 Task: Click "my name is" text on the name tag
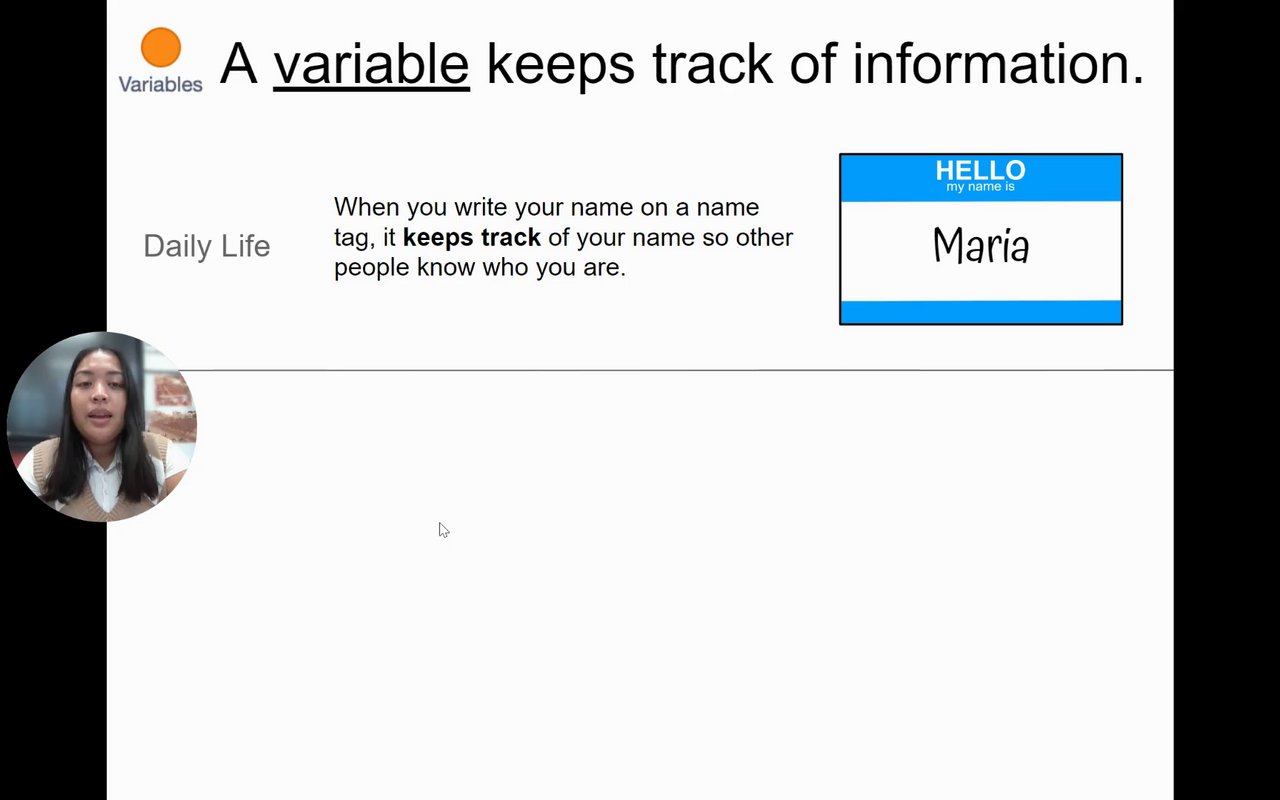[980, 187]
